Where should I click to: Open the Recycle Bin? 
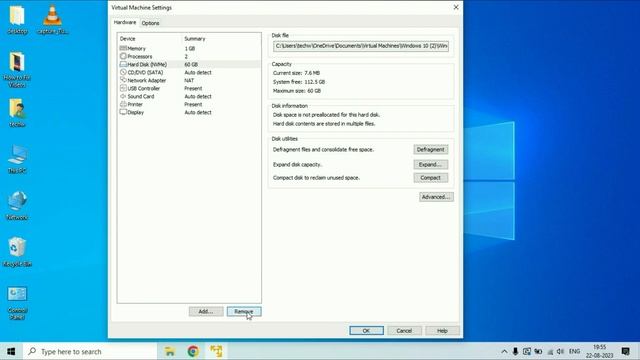(x=17, y=252)
